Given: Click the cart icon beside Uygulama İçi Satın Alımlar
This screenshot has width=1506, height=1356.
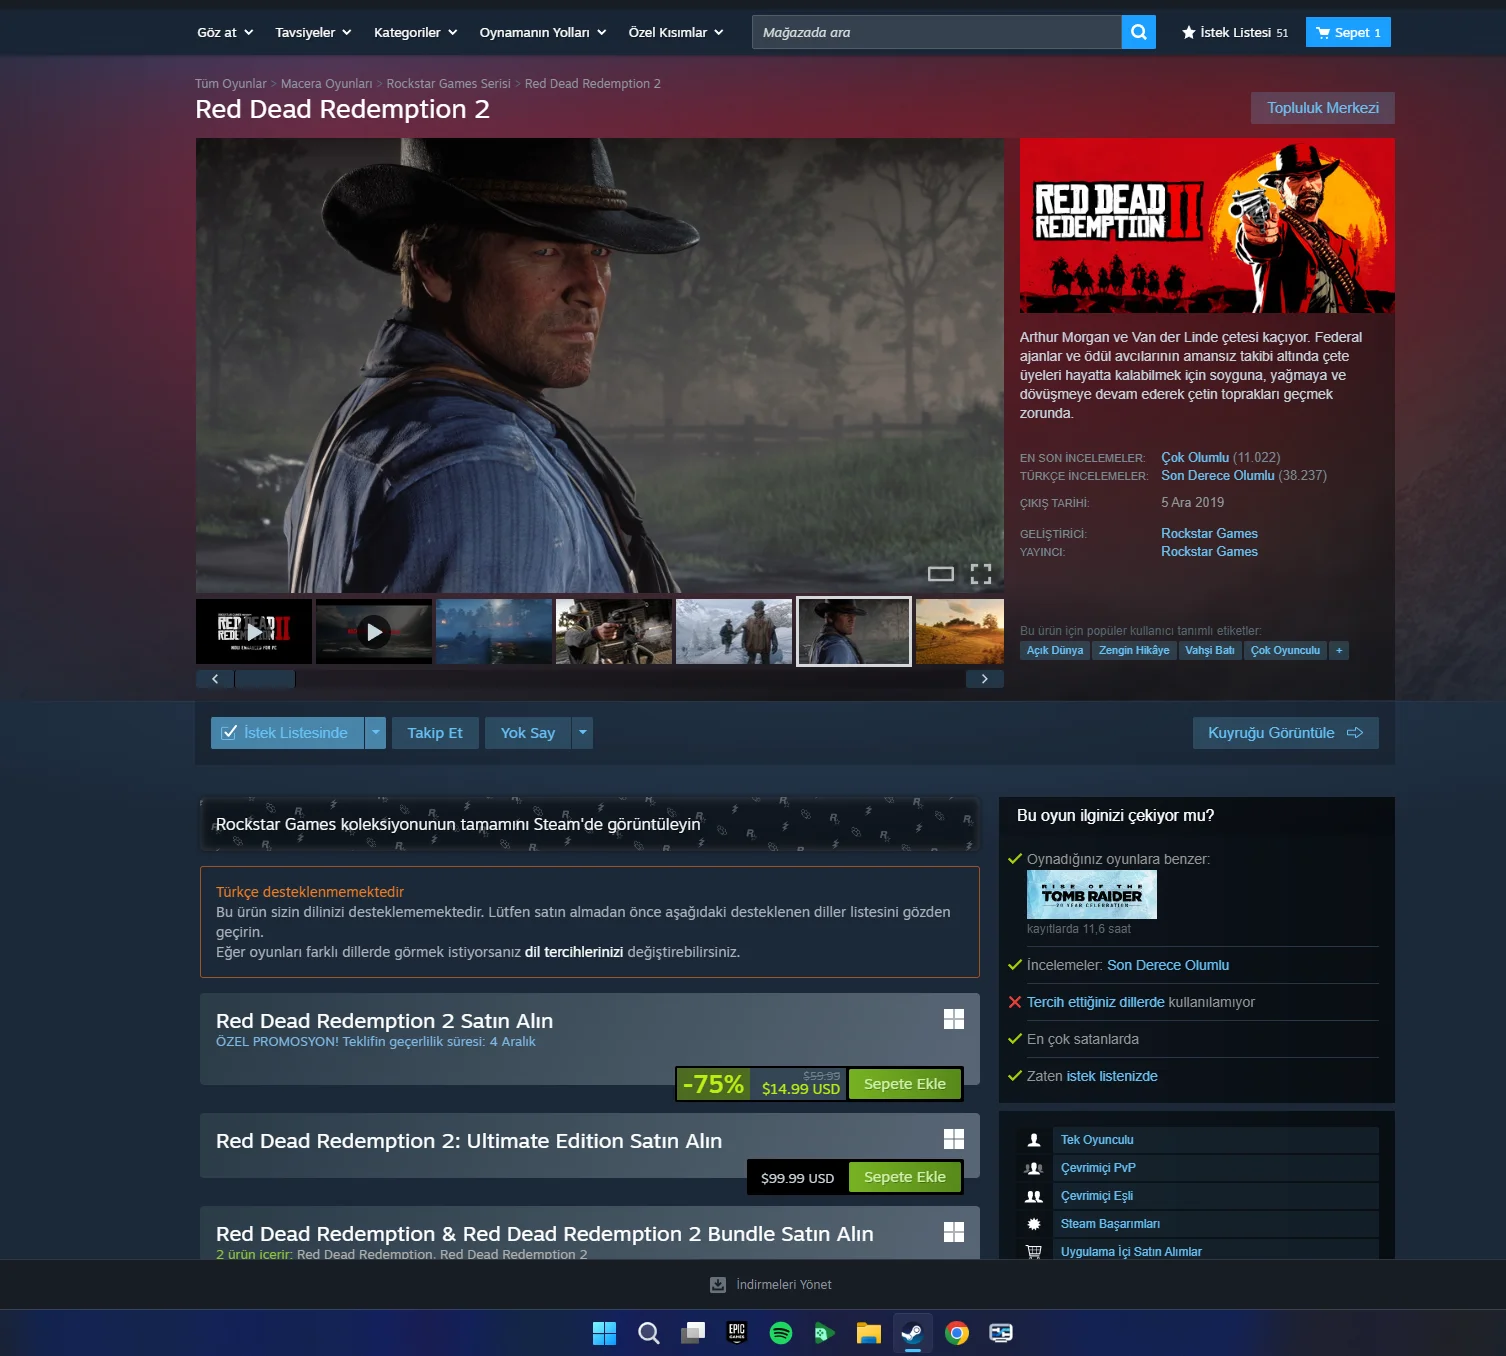Looking at the screenshot, I should tap(1034, 1252).
